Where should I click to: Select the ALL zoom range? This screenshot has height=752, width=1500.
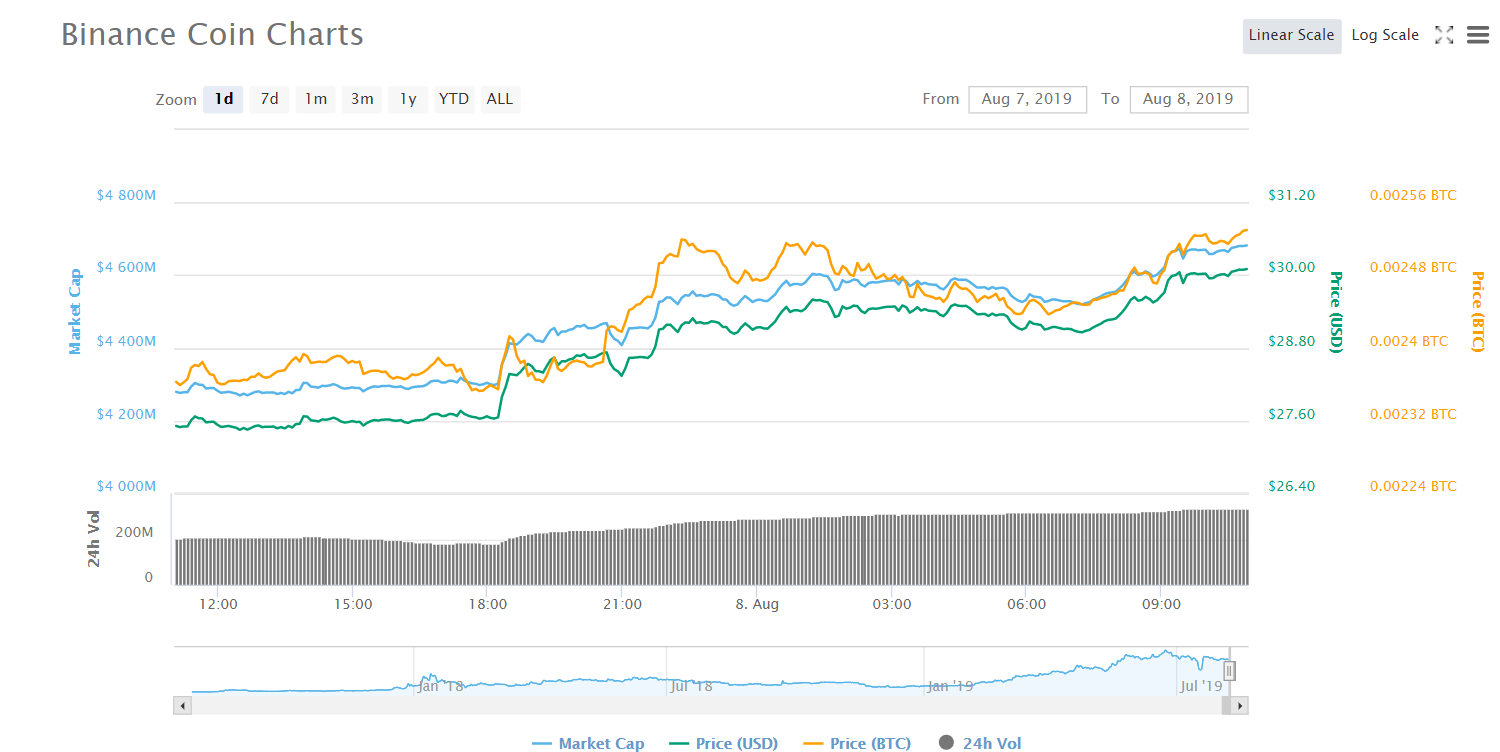pos(500,99)
